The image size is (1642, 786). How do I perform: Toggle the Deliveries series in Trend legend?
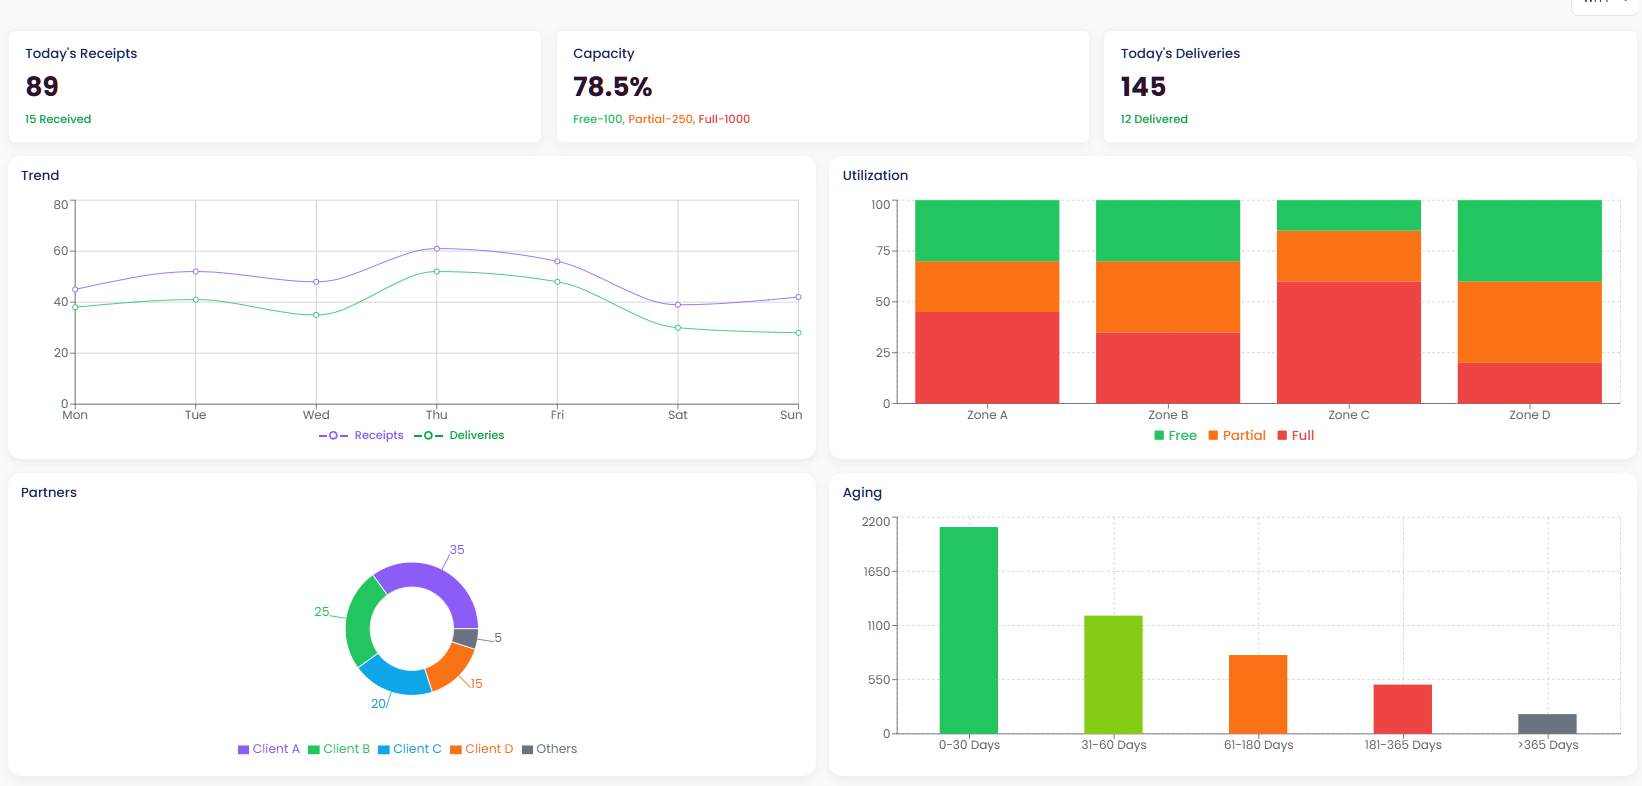click(x=459, y=435)
